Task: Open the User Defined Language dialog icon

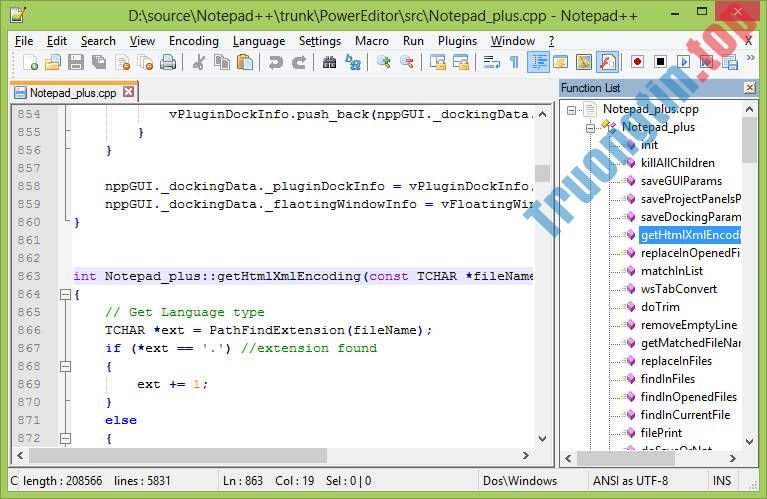Action: coord(561,63)
